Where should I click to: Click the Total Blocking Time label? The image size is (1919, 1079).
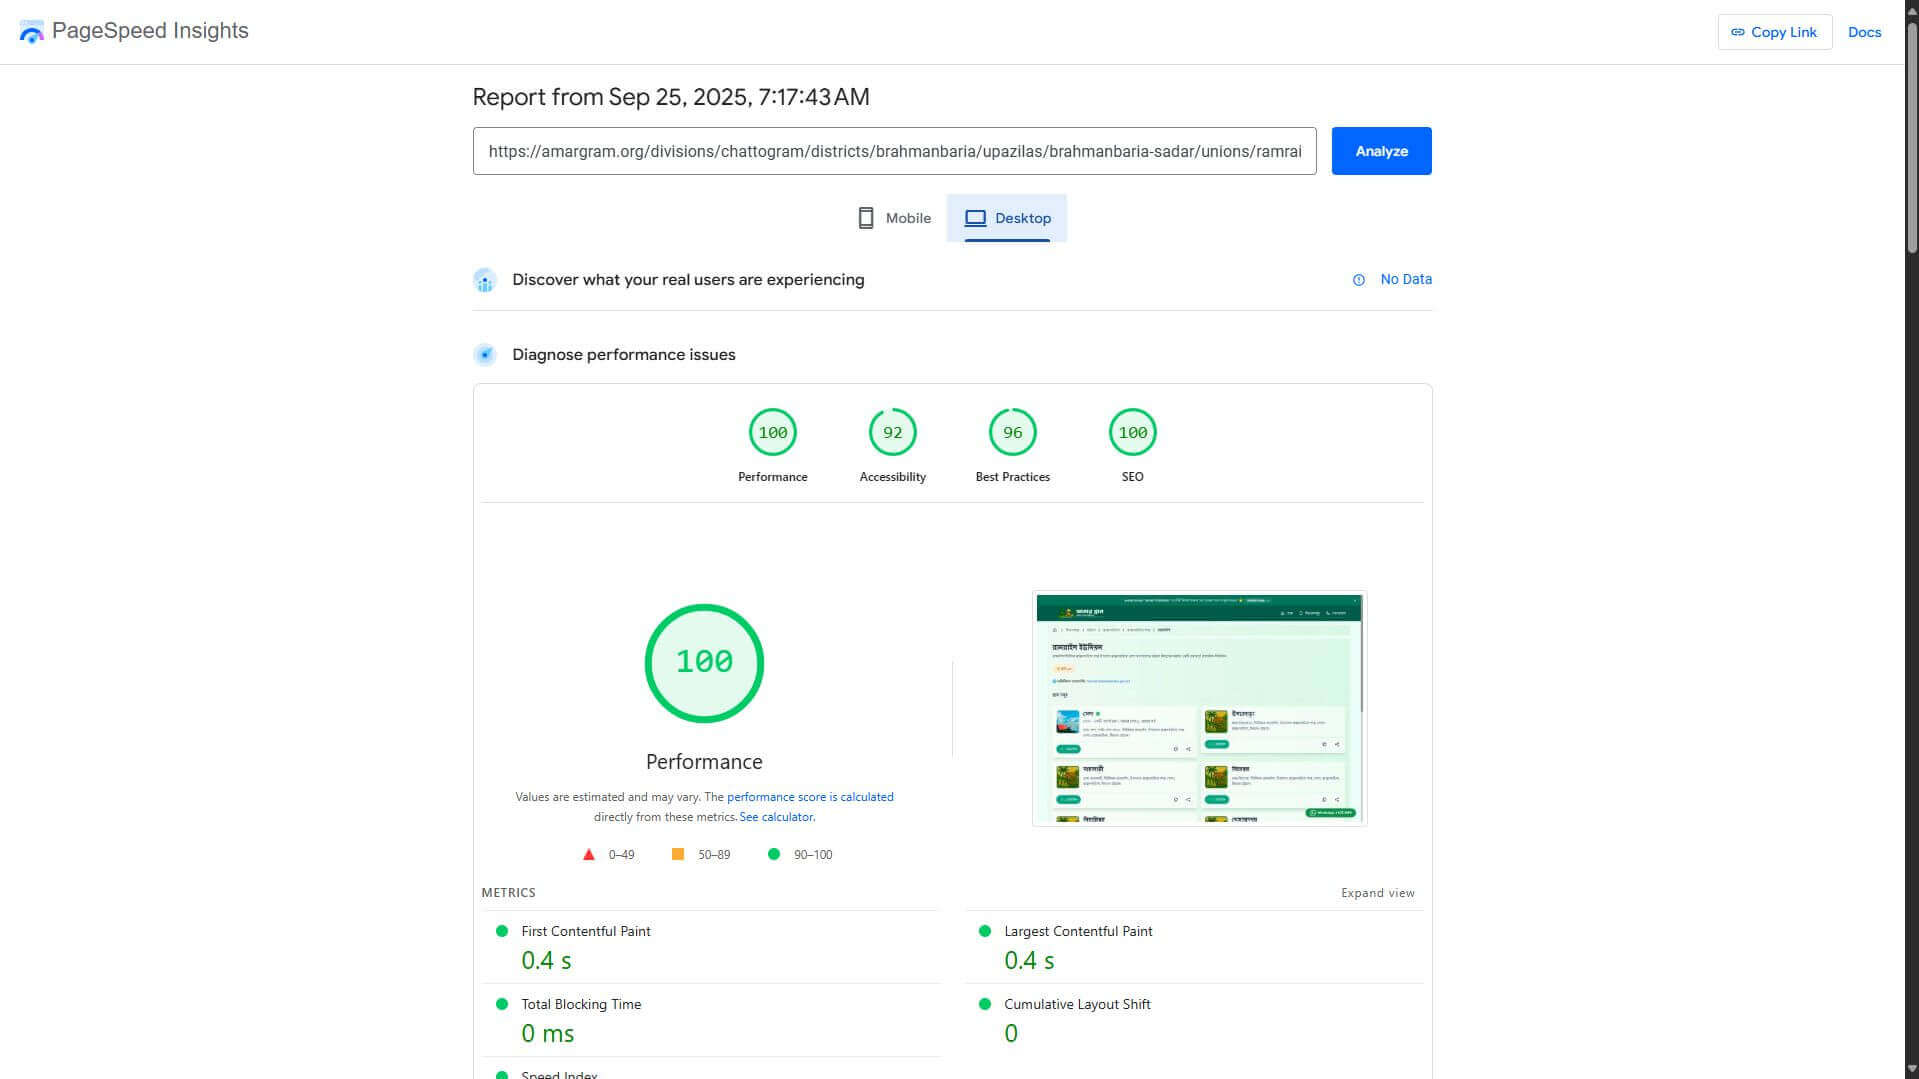tap(581, 1004)
